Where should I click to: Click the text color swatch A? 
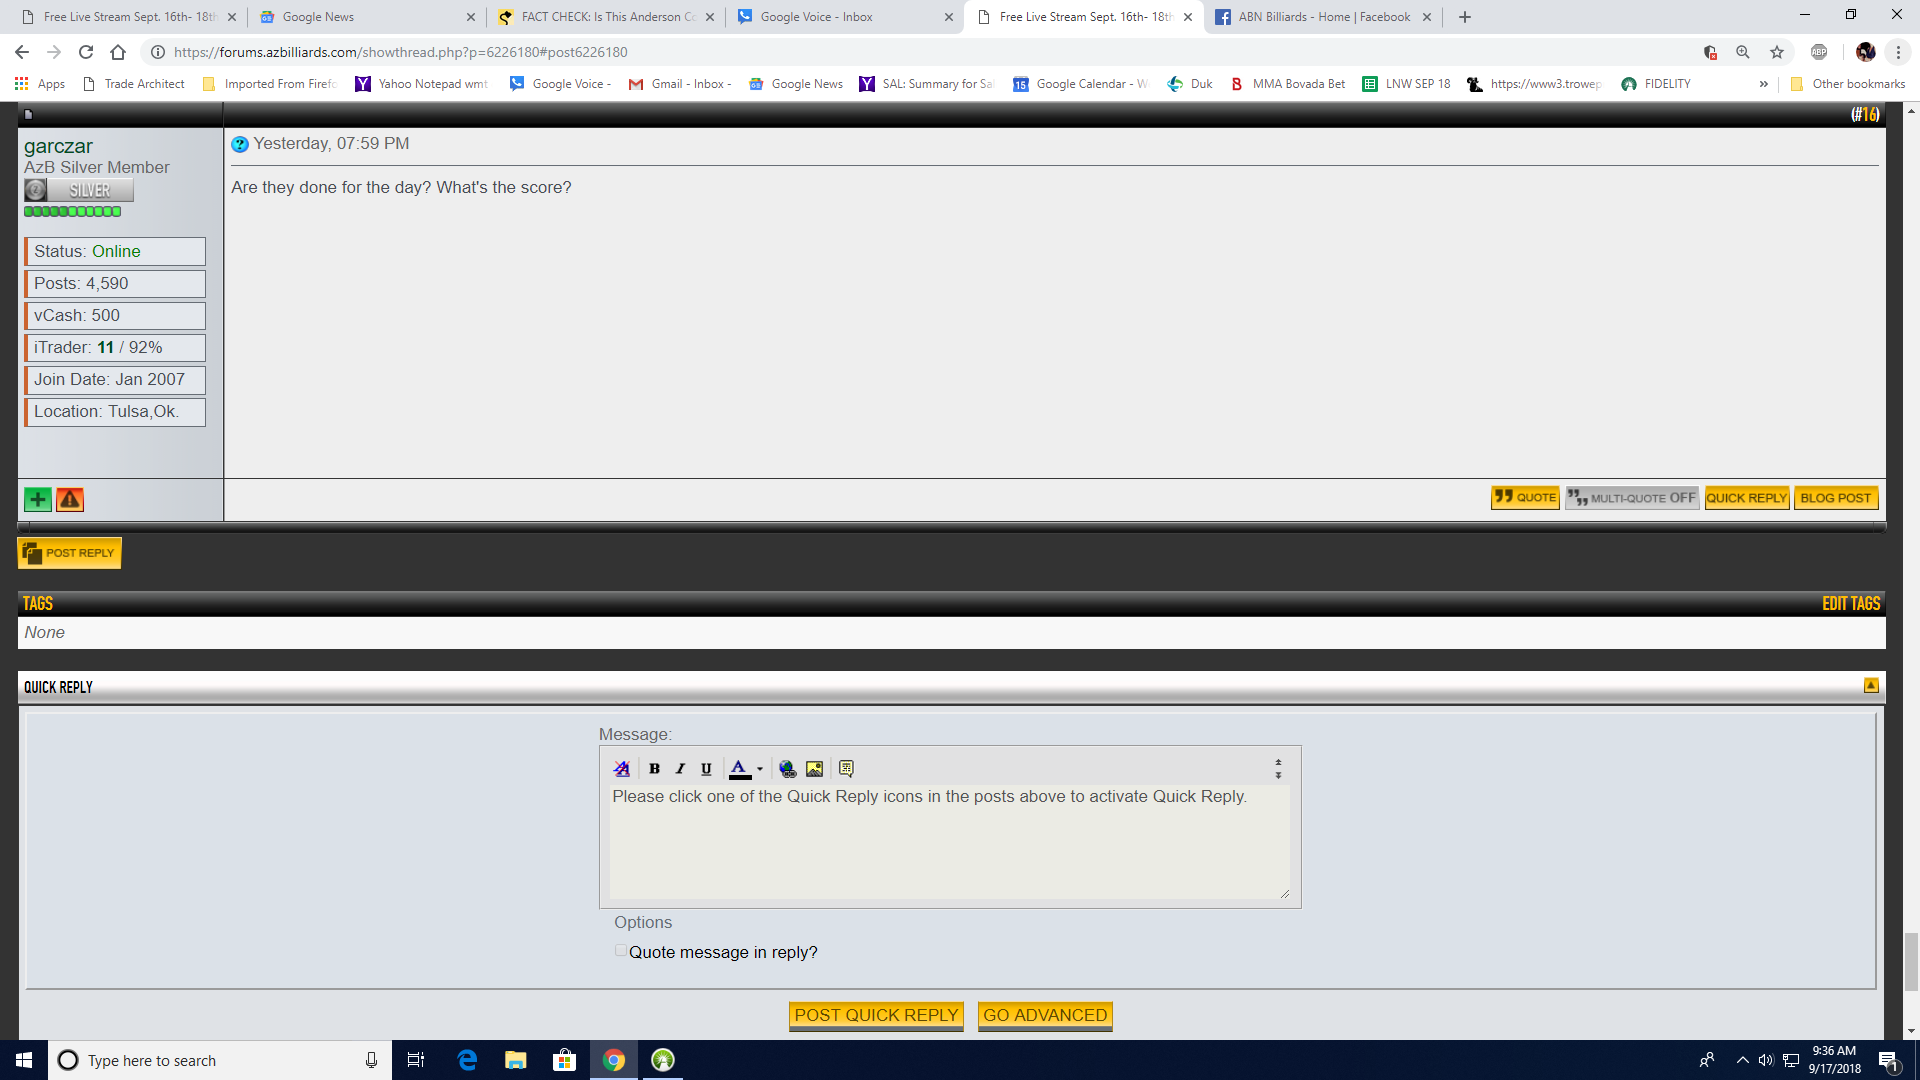(739, 769)
